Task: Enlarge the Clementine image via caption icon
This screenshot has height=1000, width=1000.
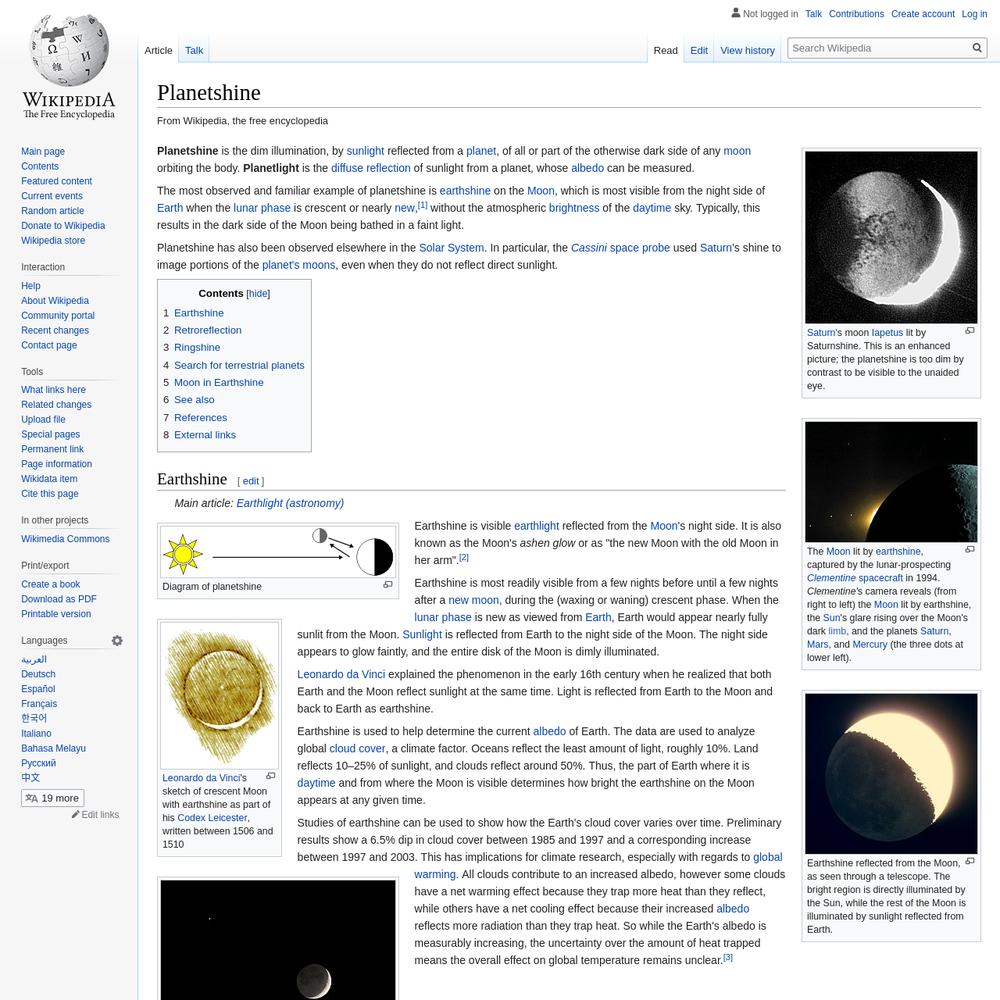Action: tap(969, 549)
